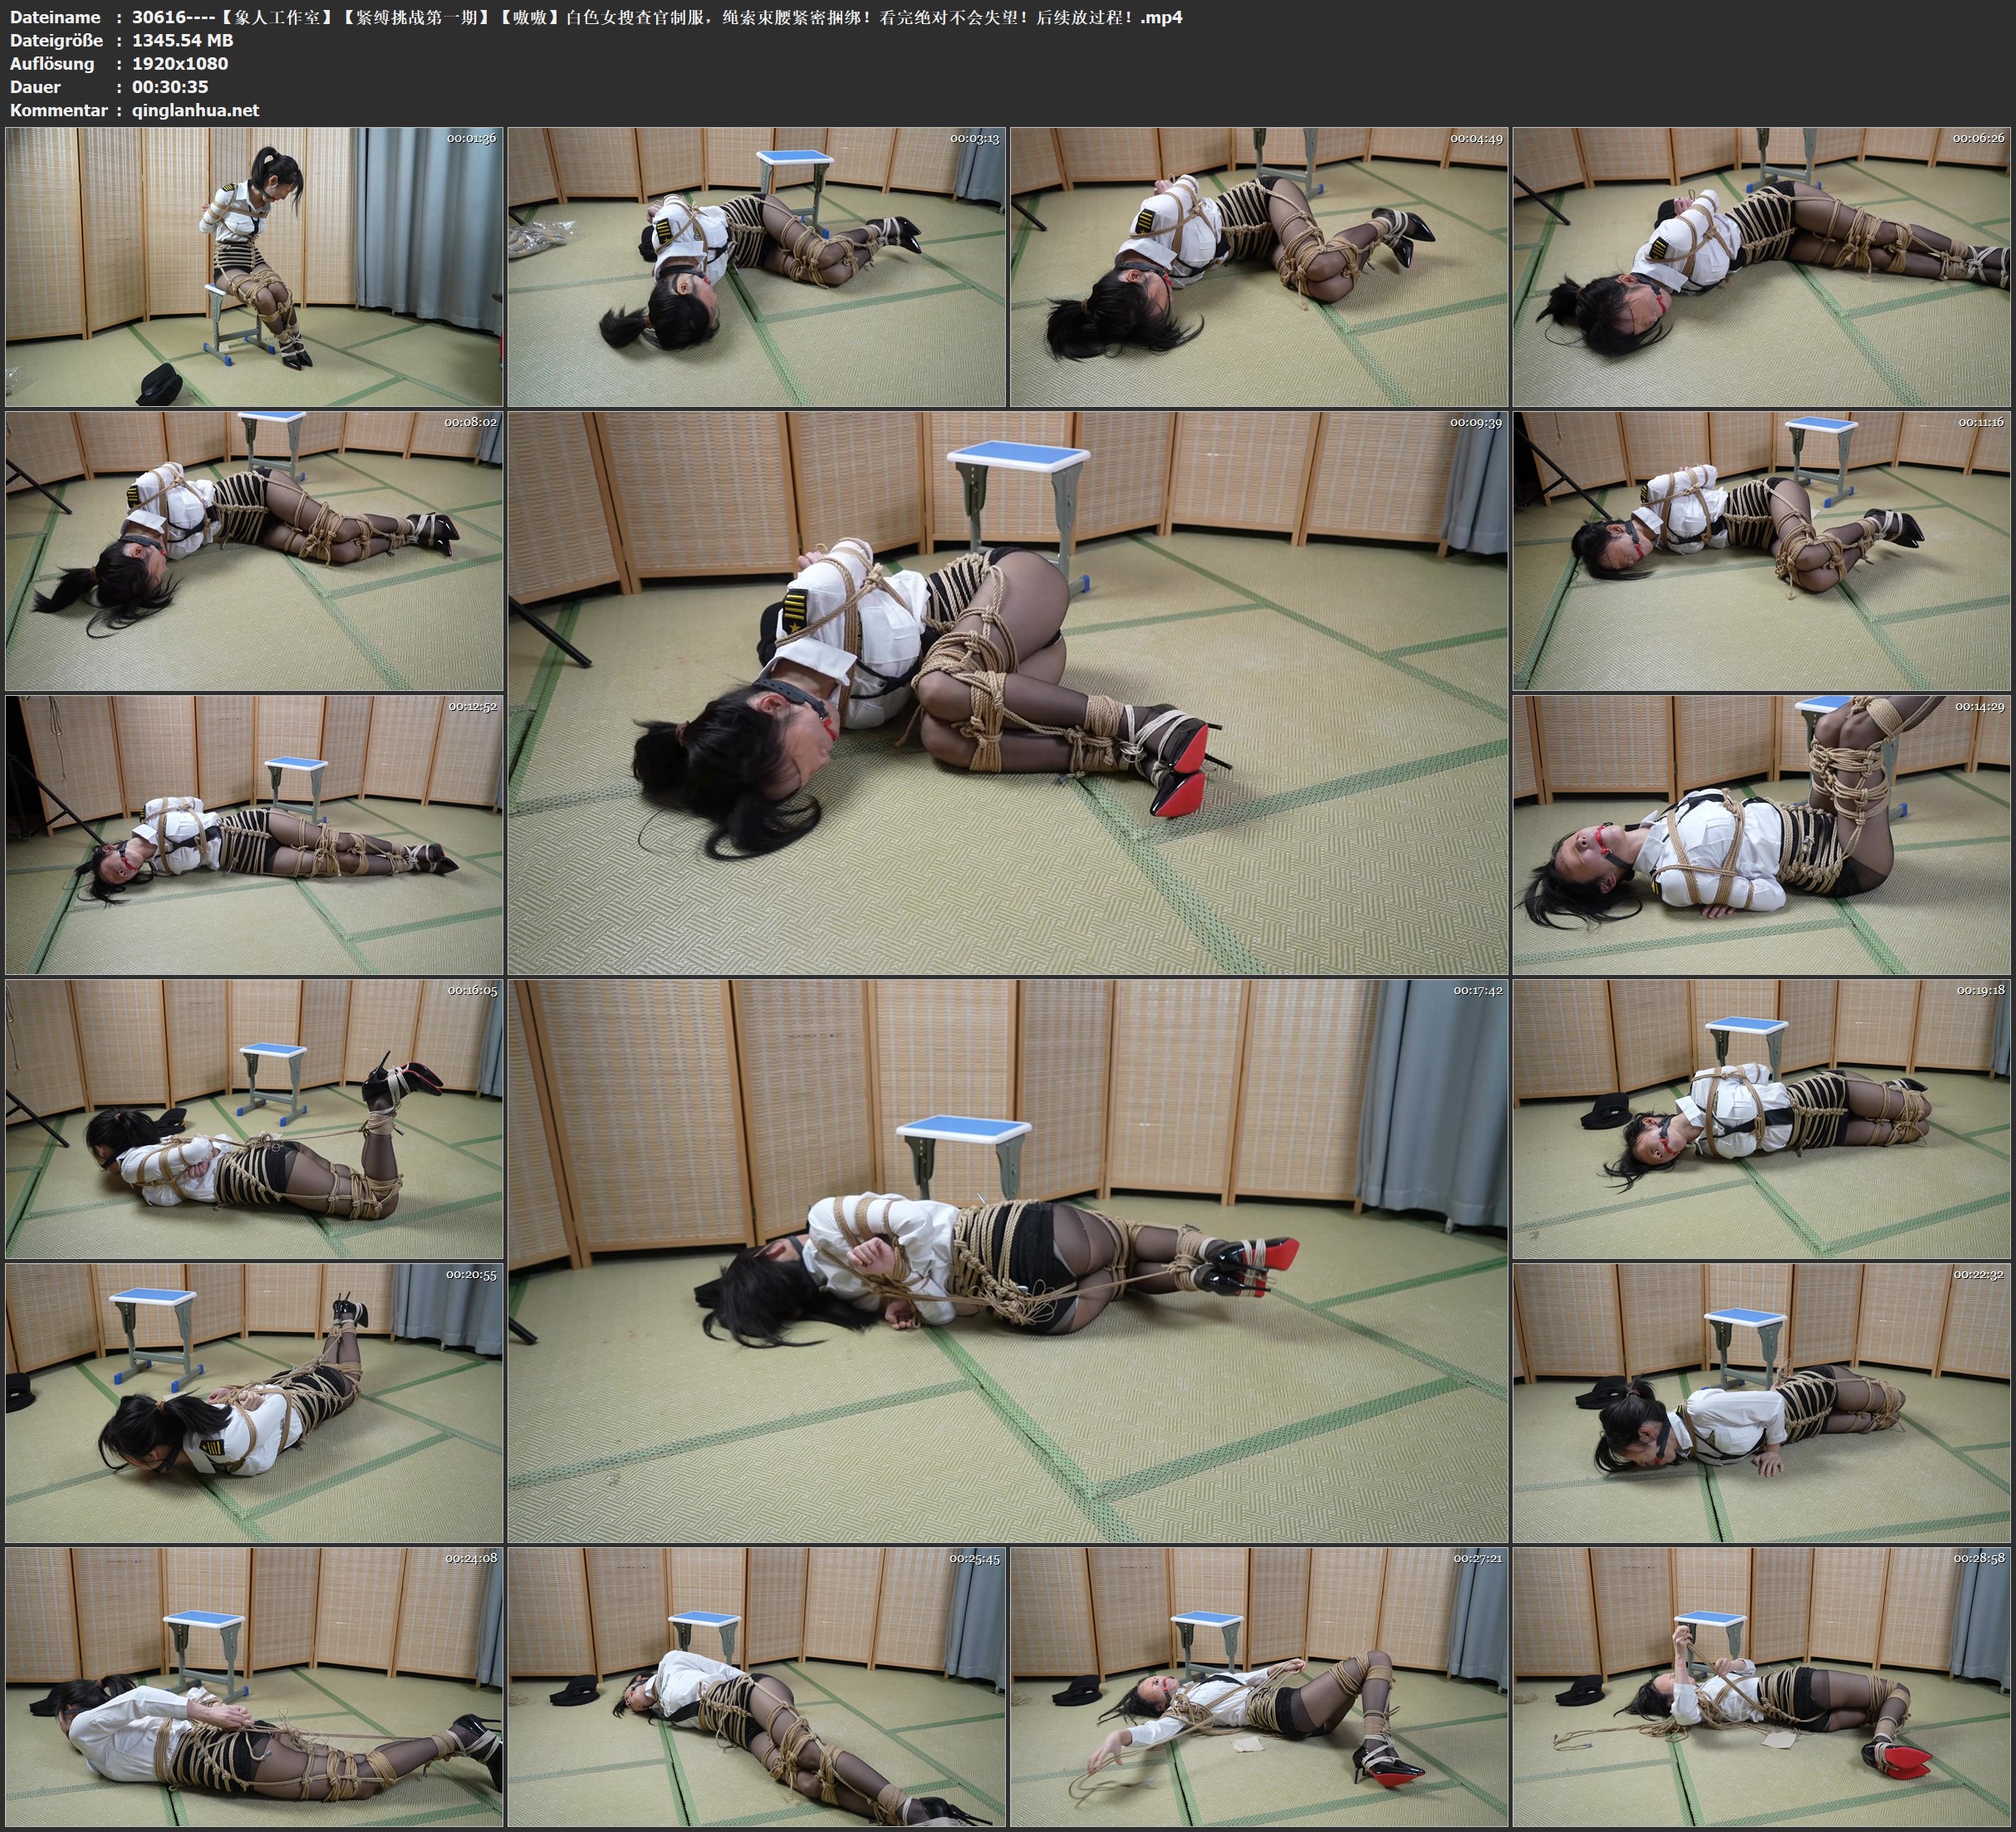Click the Dateiname .mp4 filename text

pos(656,17)
